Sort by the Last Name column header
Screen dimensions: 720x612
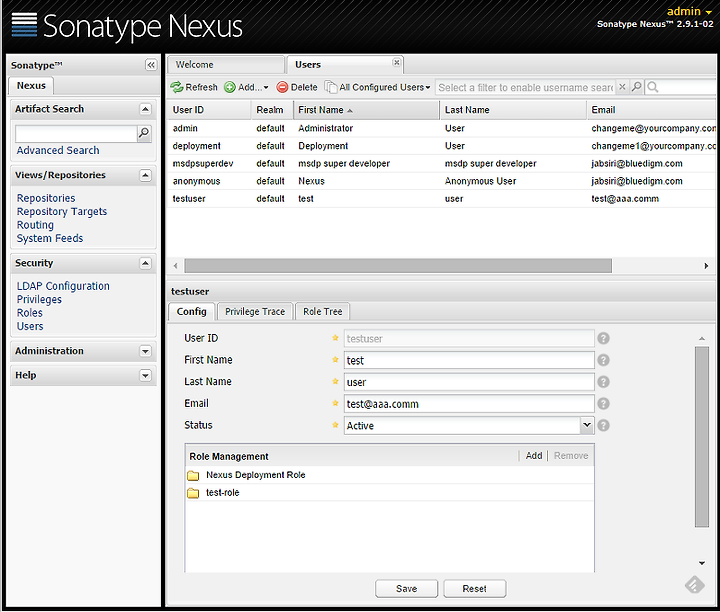[x=513, y=110]
